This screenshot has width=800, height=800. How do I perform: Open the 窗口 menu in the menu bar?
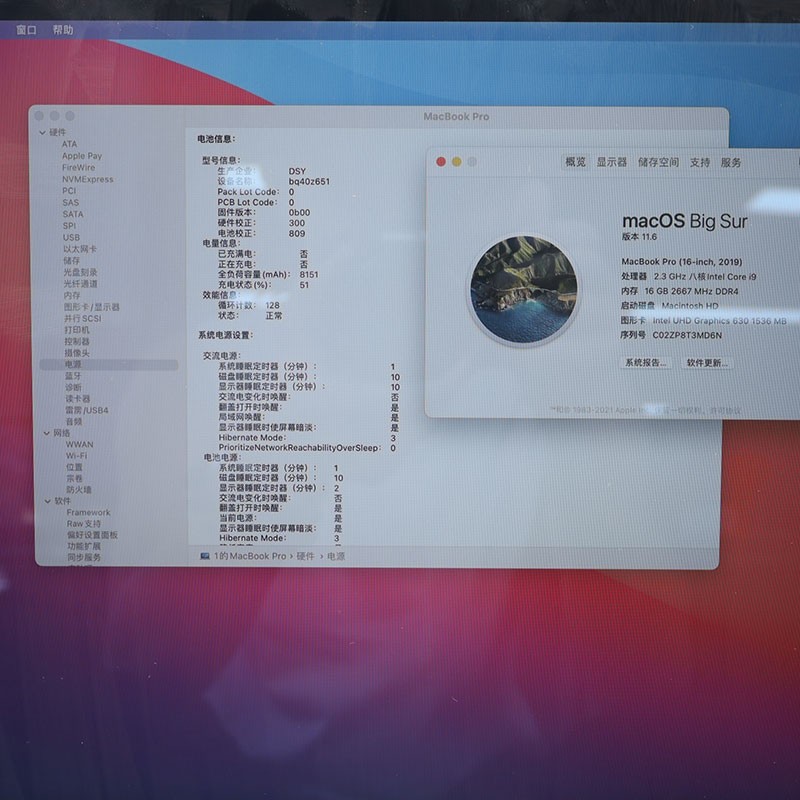point(27,30)
